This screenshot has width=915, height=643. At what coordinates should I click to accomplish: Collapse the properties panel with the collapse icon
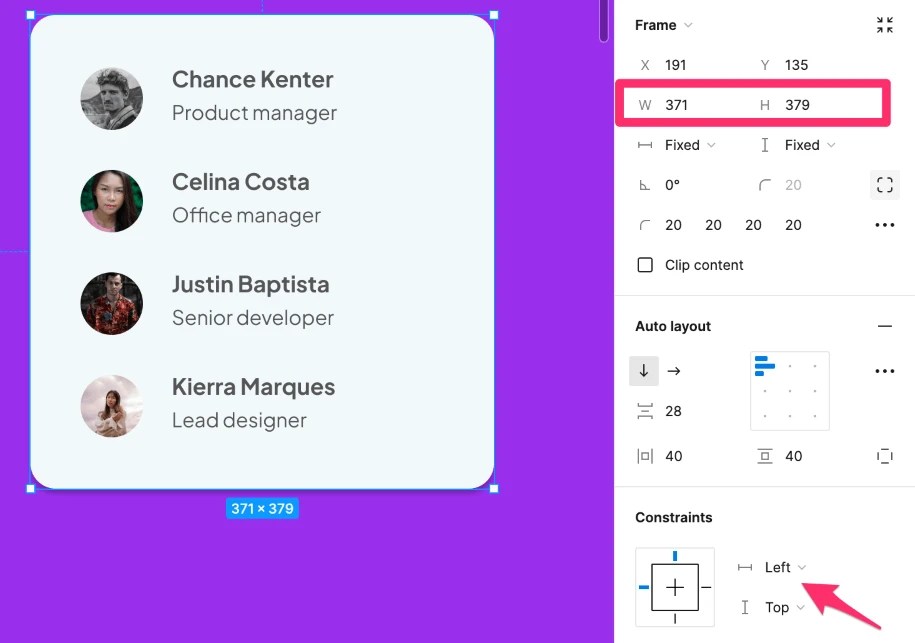coord(884,24)
